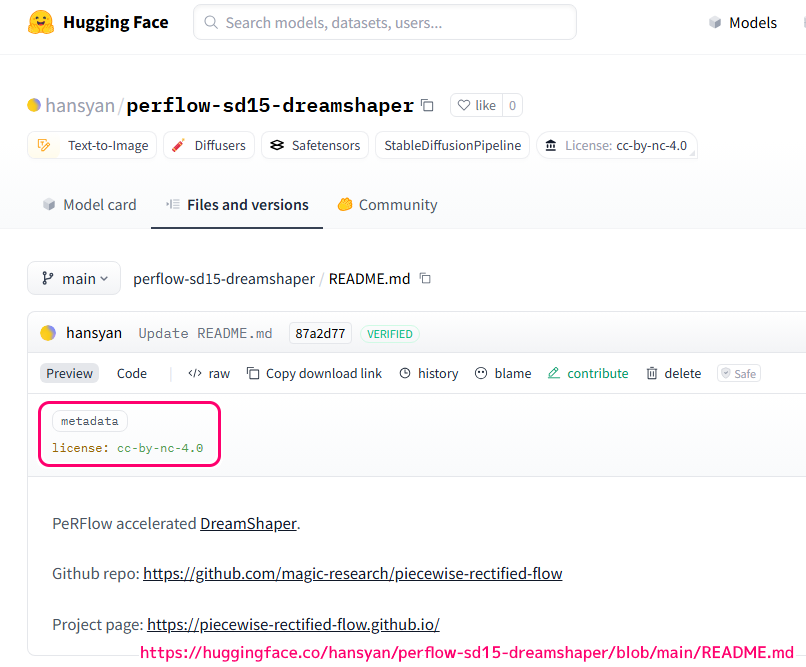
Task: Click Copy download link
Action: [323, 374]
